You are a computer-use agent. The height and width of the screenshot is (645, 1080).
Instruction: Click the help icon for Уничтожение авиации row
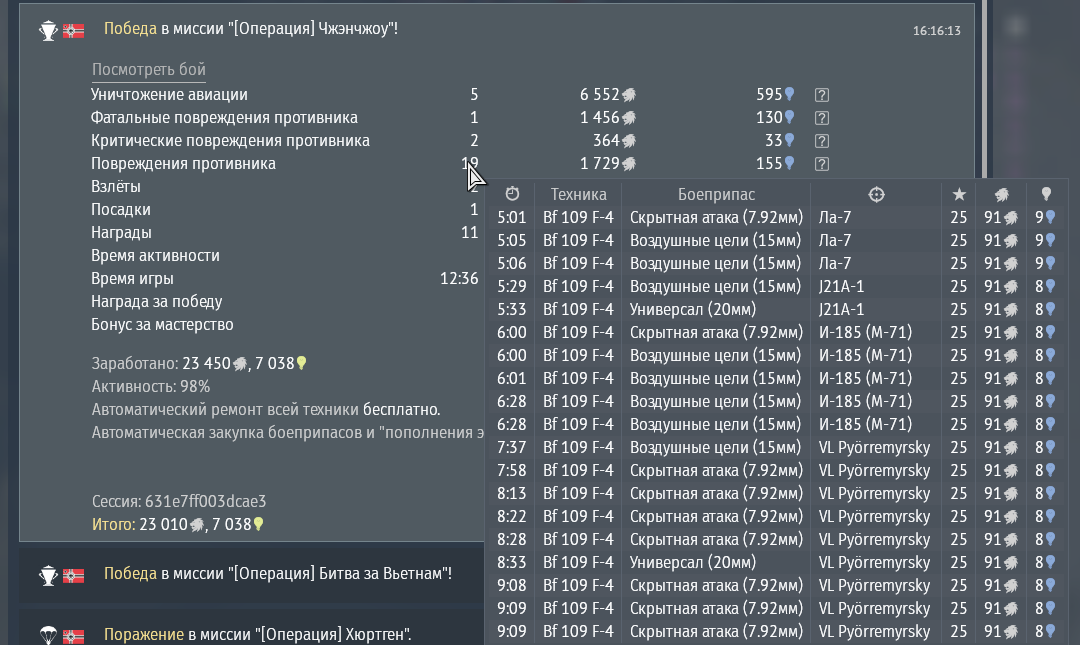tap(822, 95)
